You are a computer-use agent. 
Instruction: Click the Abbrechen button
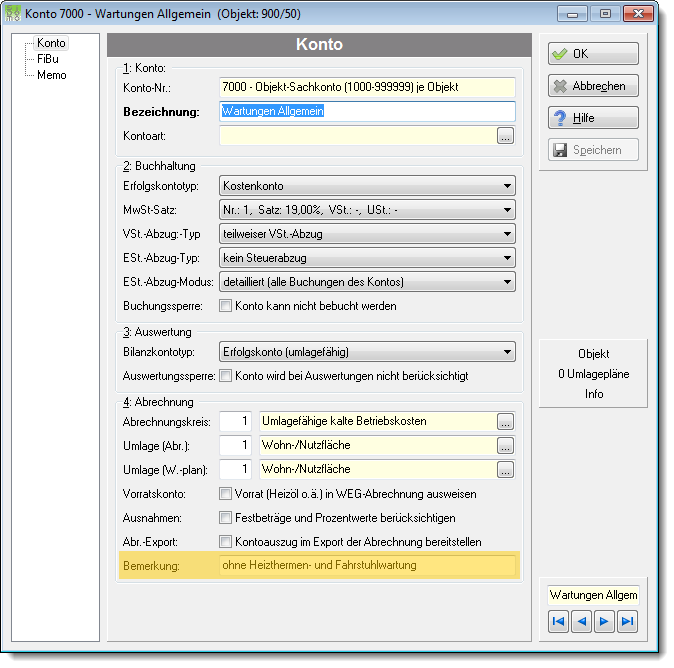coord(593,86)
